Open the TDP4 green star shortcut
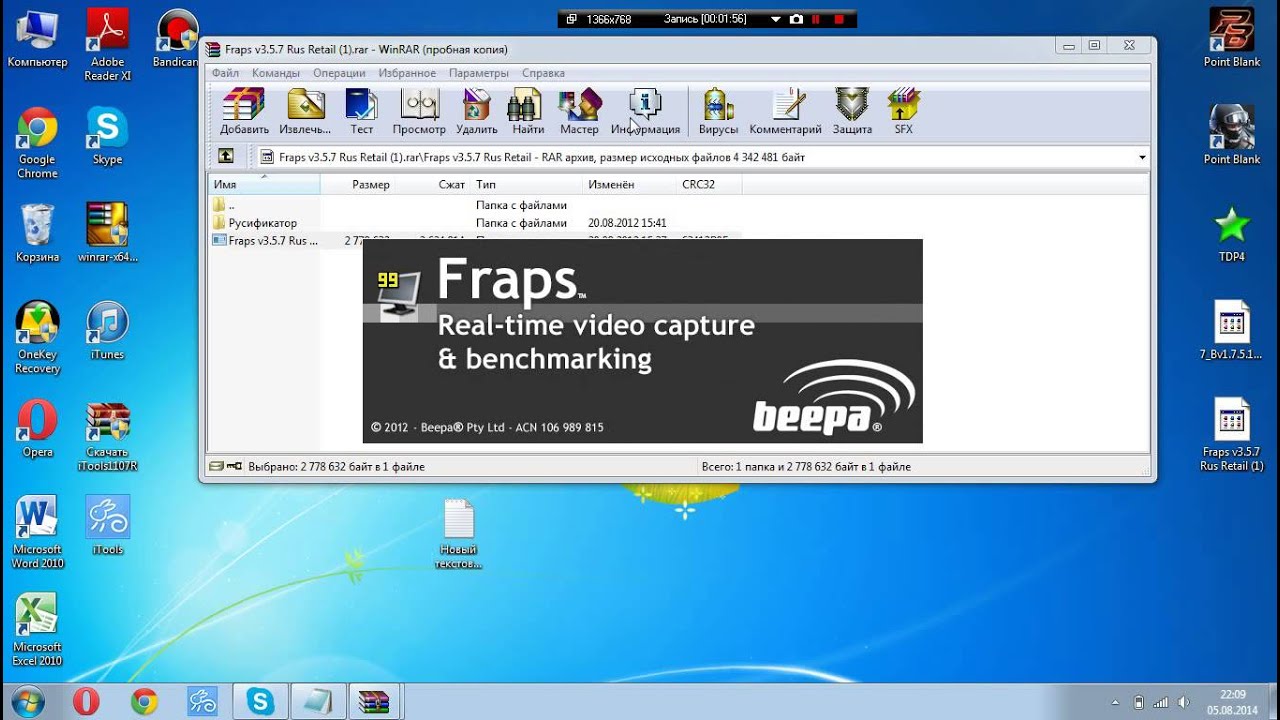 (x=1231, y=234)
